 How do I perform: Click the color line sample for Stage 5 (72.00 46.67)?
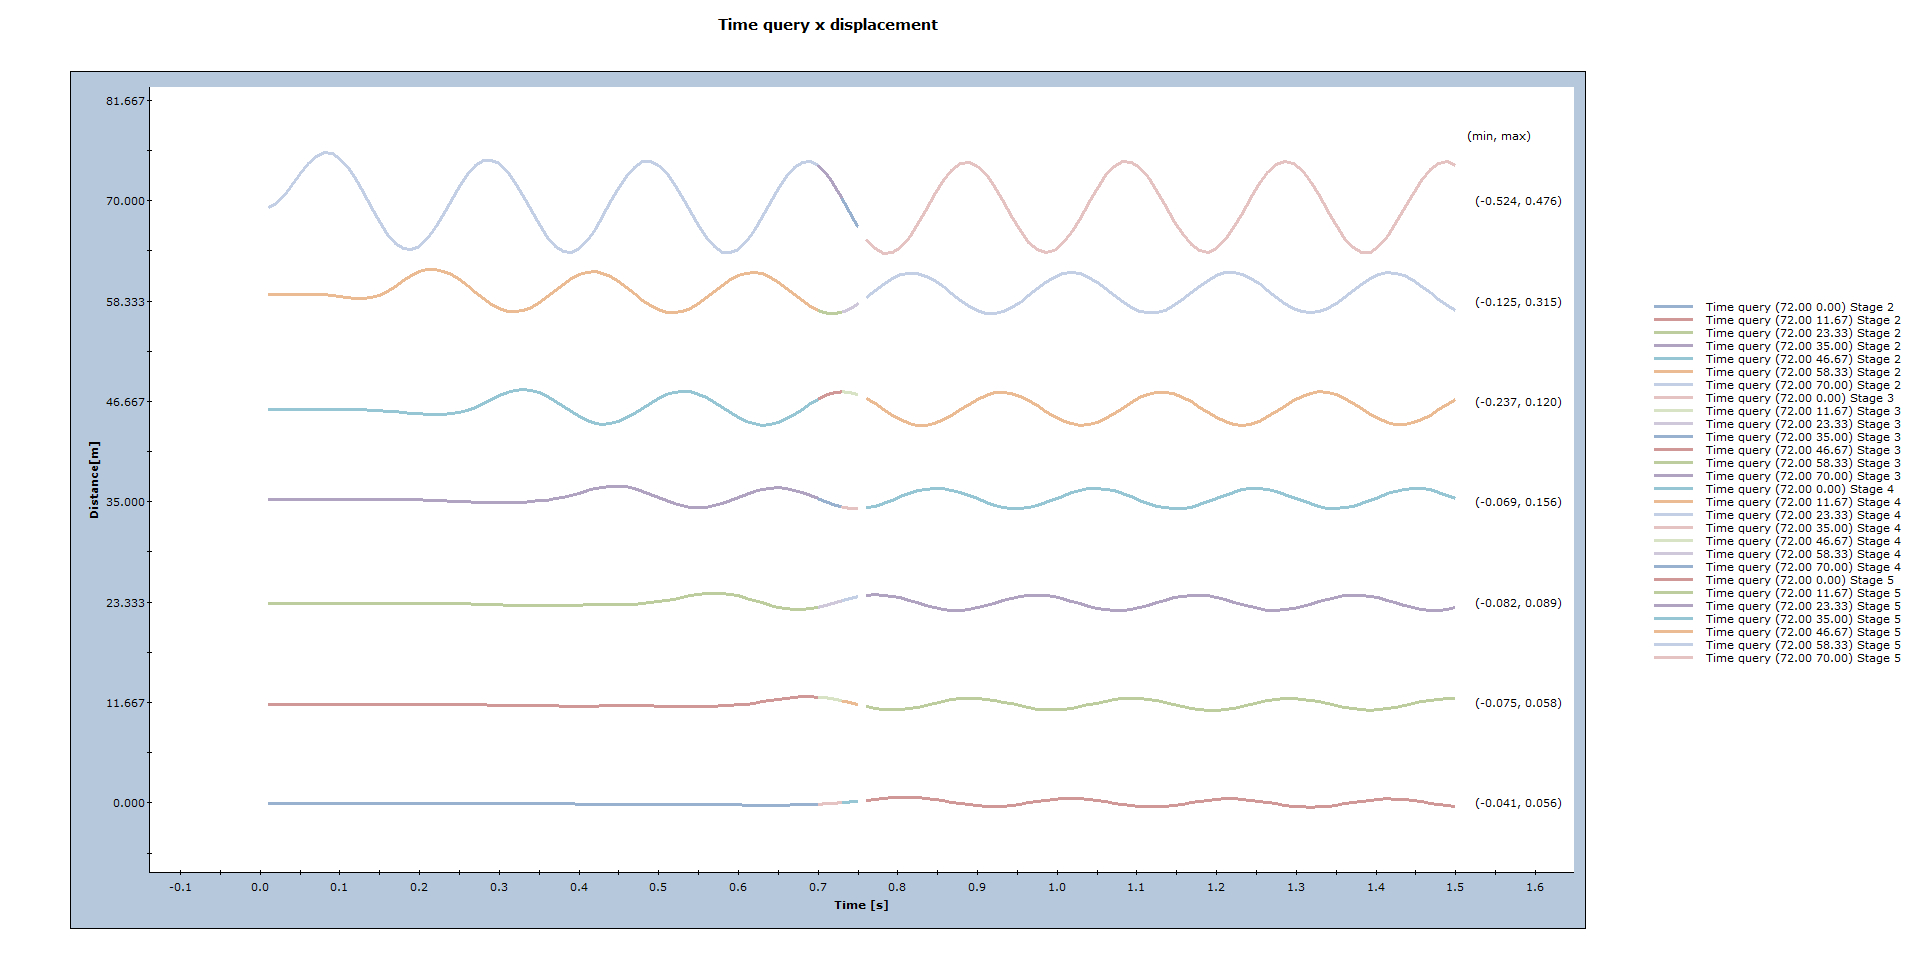pos(1674,632)
